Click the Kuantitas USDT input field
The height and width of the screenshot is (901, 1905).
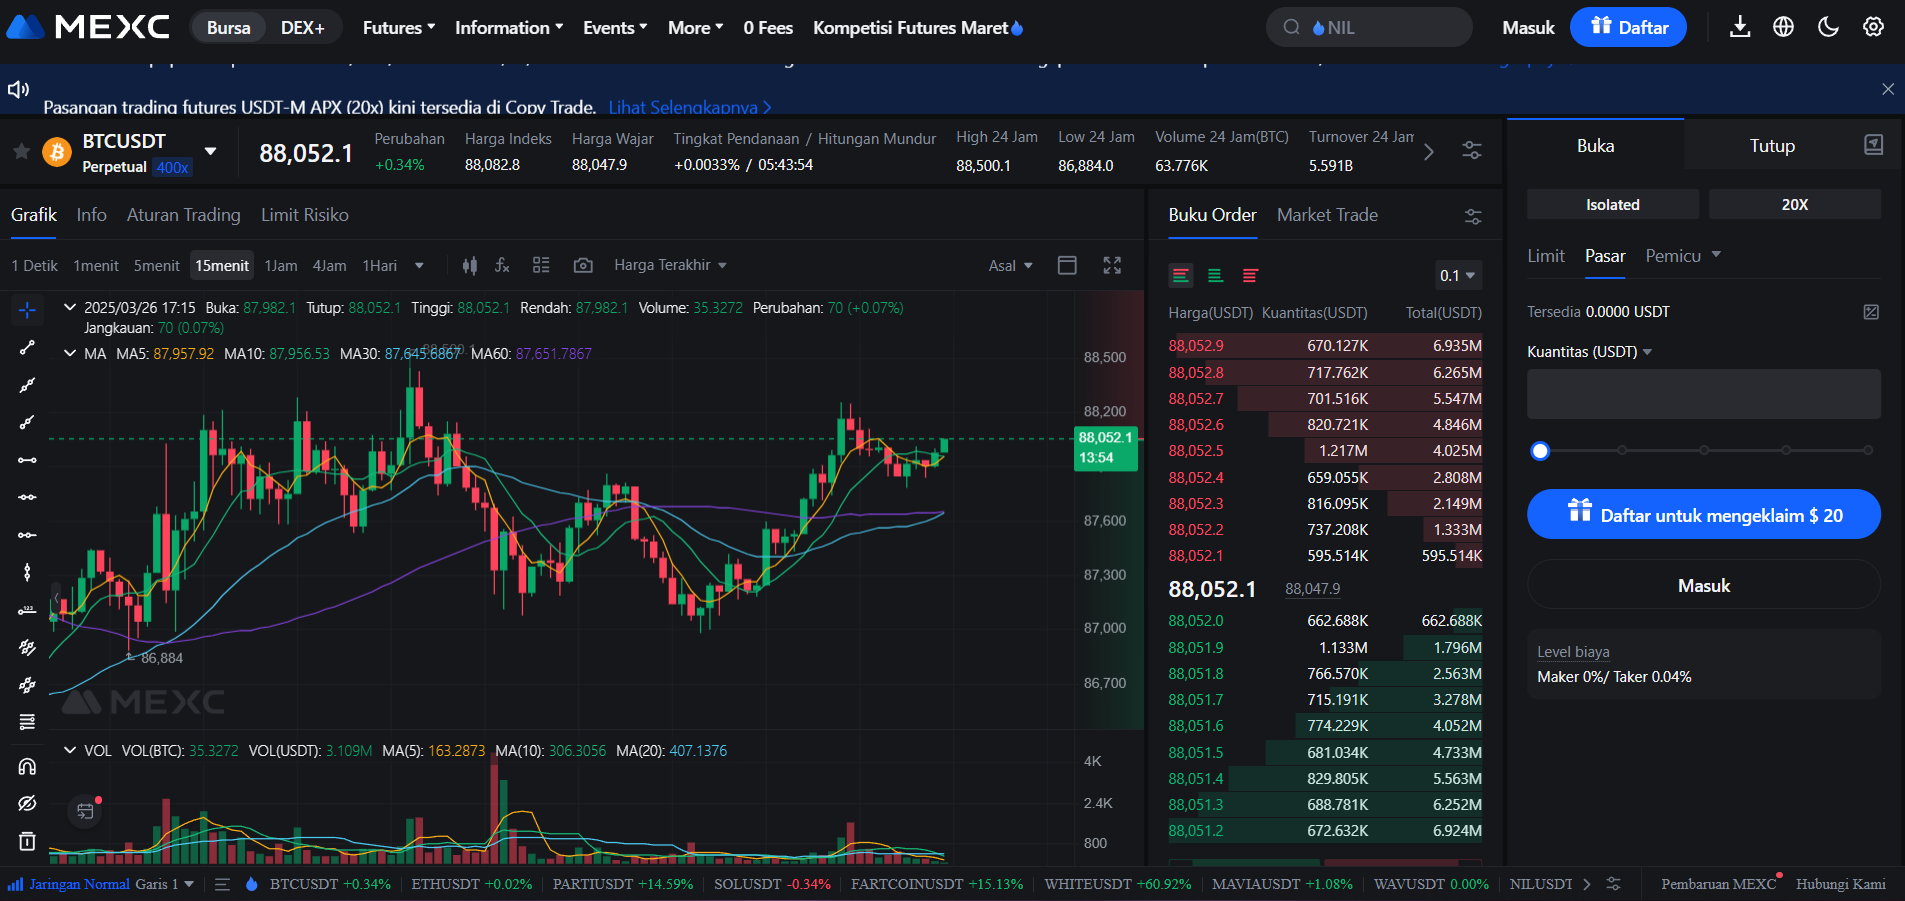1702,393
